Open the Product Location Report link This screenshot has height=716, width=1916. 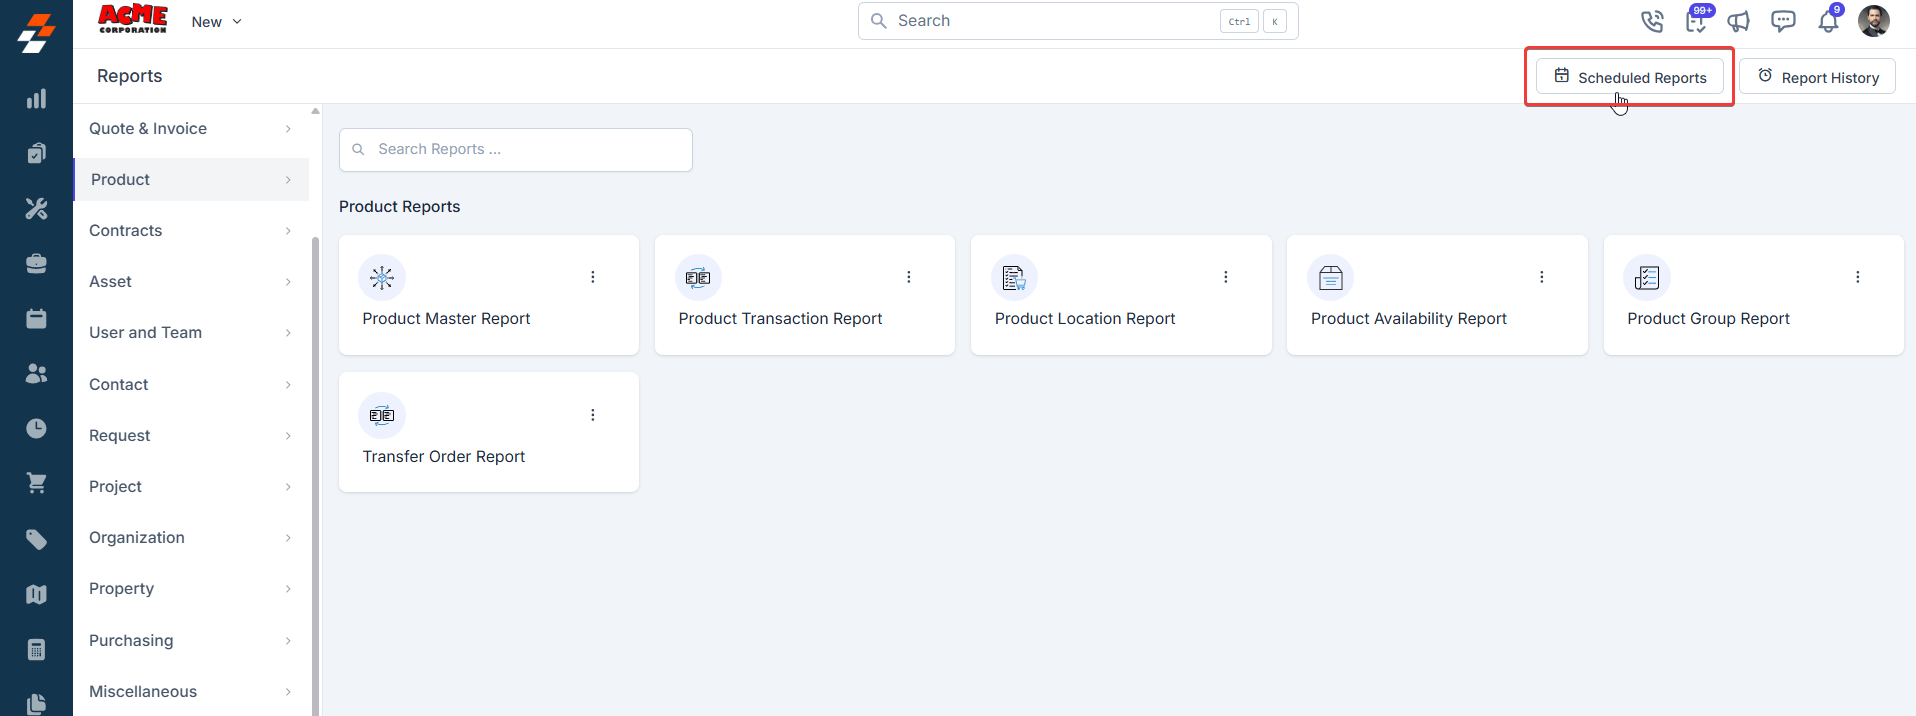click(x=1085, y=319)
